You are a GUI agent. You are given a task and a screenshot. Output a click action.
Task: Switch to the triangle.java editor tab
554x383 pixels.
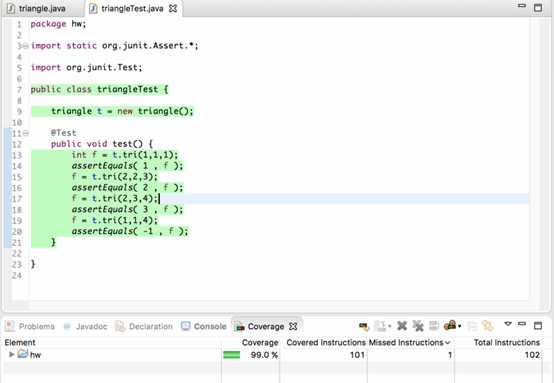coord(42,8)
